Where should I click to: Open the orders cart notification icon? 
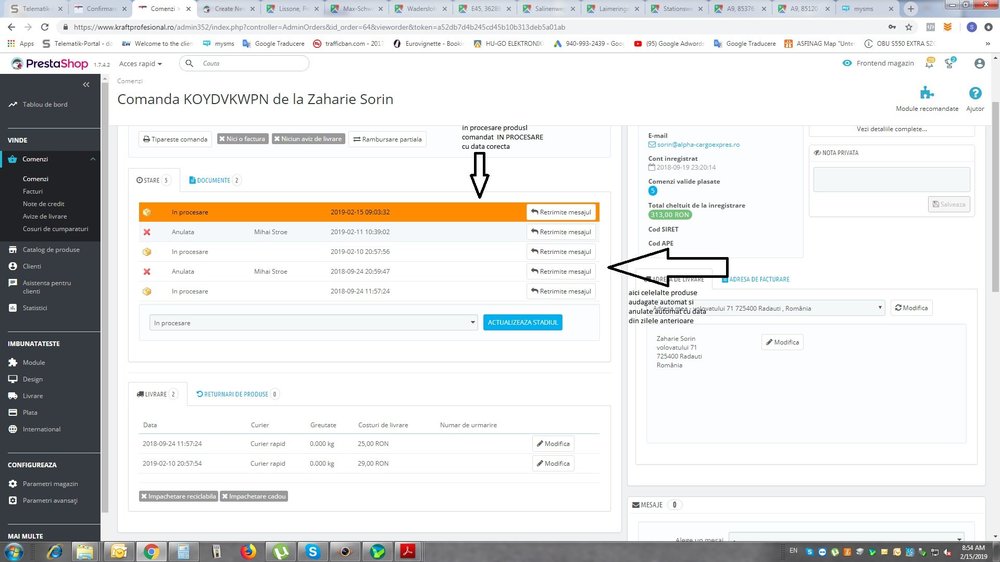click(x=950, y=63)
